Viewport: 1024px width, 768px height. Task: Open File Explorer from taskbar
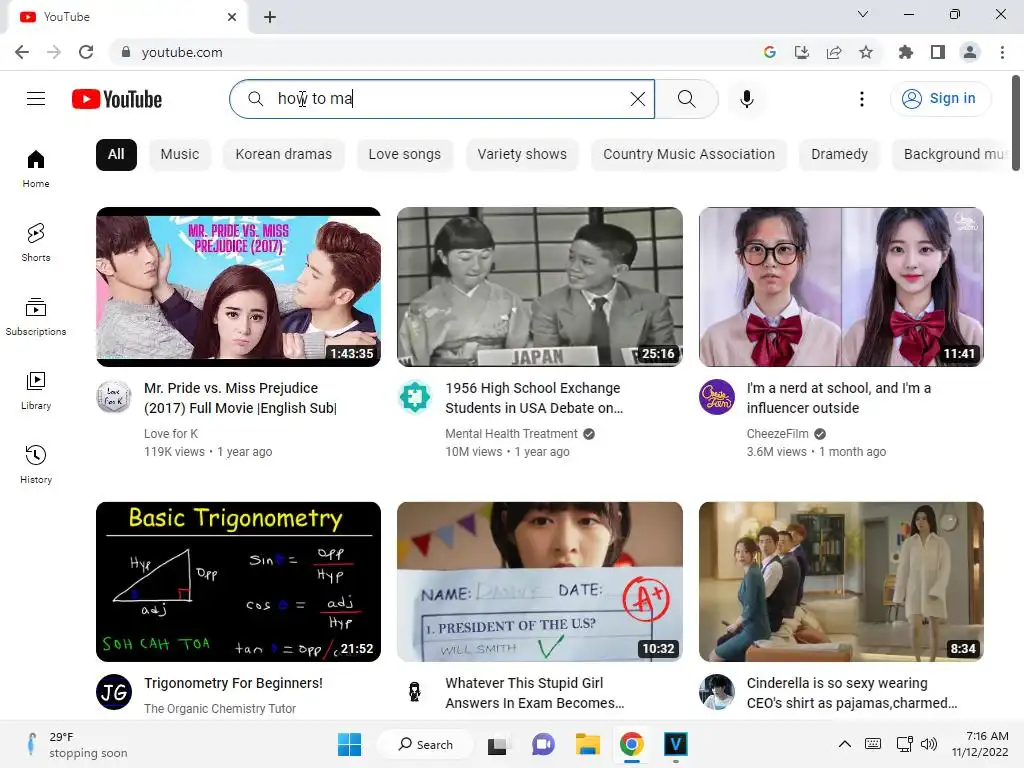coord(588,744)
